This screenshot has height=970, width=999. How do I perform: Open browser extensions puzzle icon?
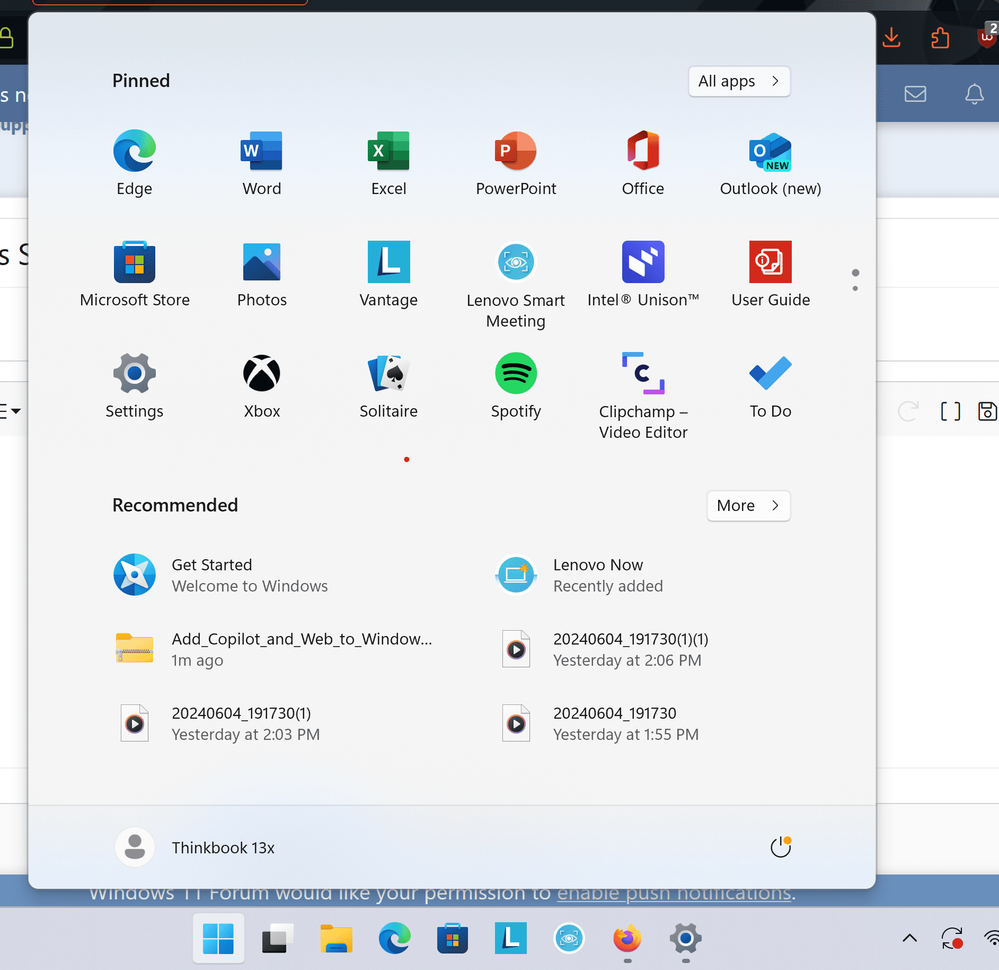tap(940, 38)
